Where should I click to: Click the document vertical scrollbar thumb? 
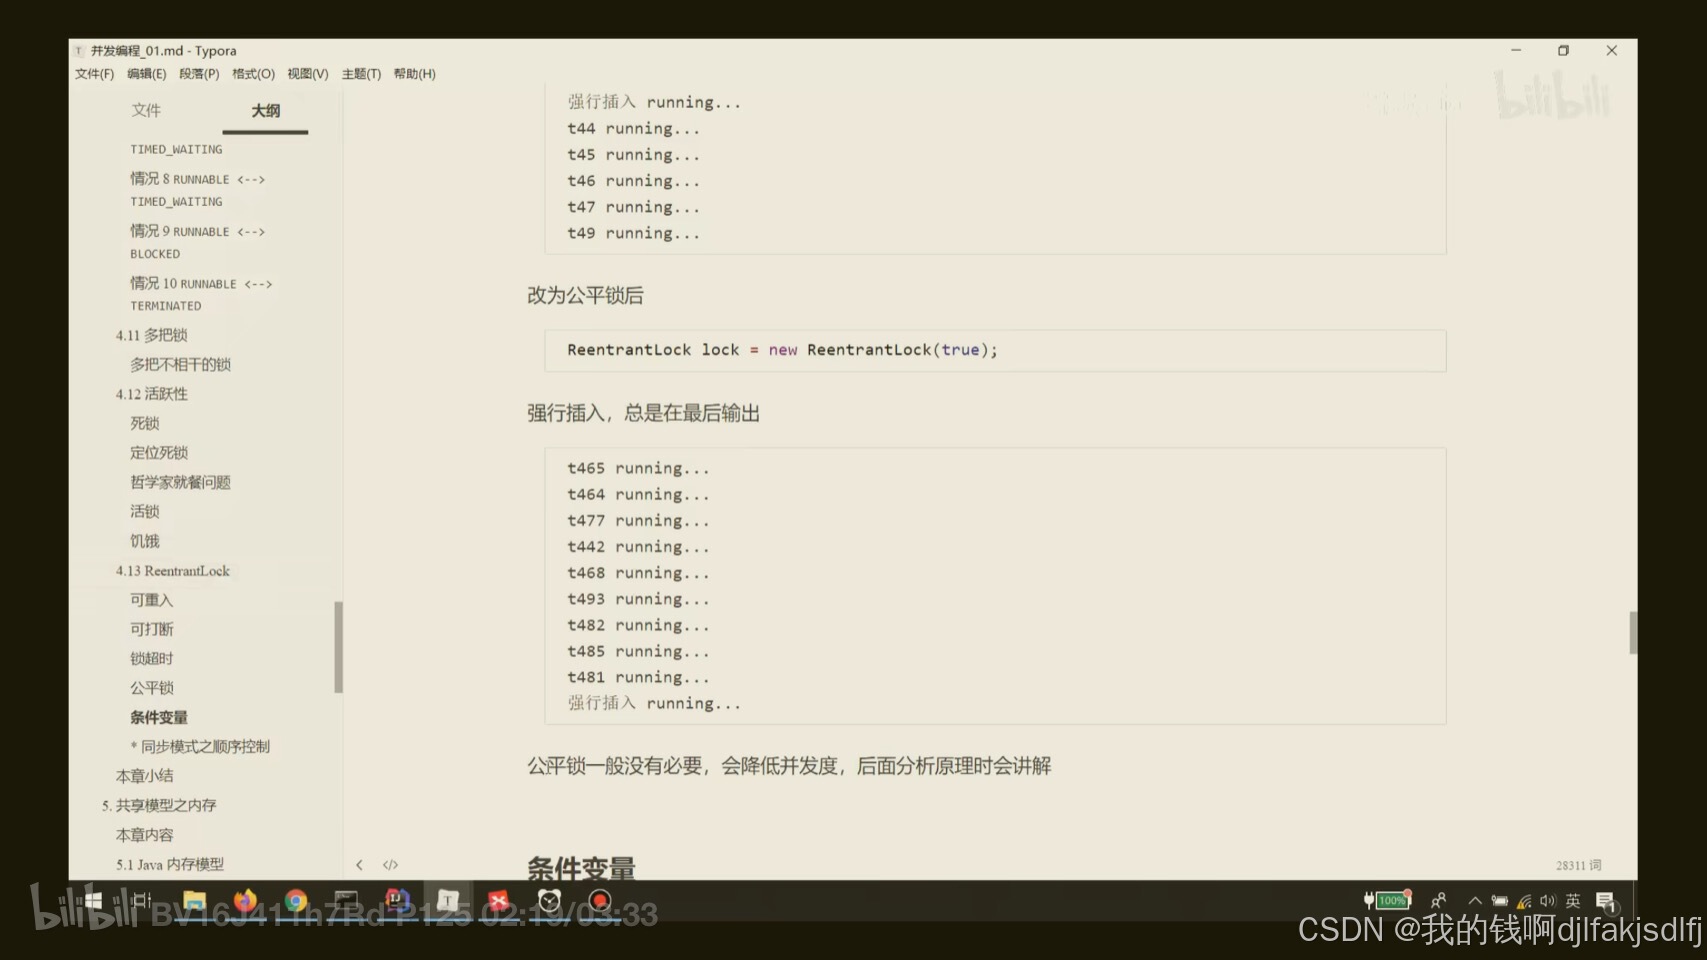click(1633, 633)
